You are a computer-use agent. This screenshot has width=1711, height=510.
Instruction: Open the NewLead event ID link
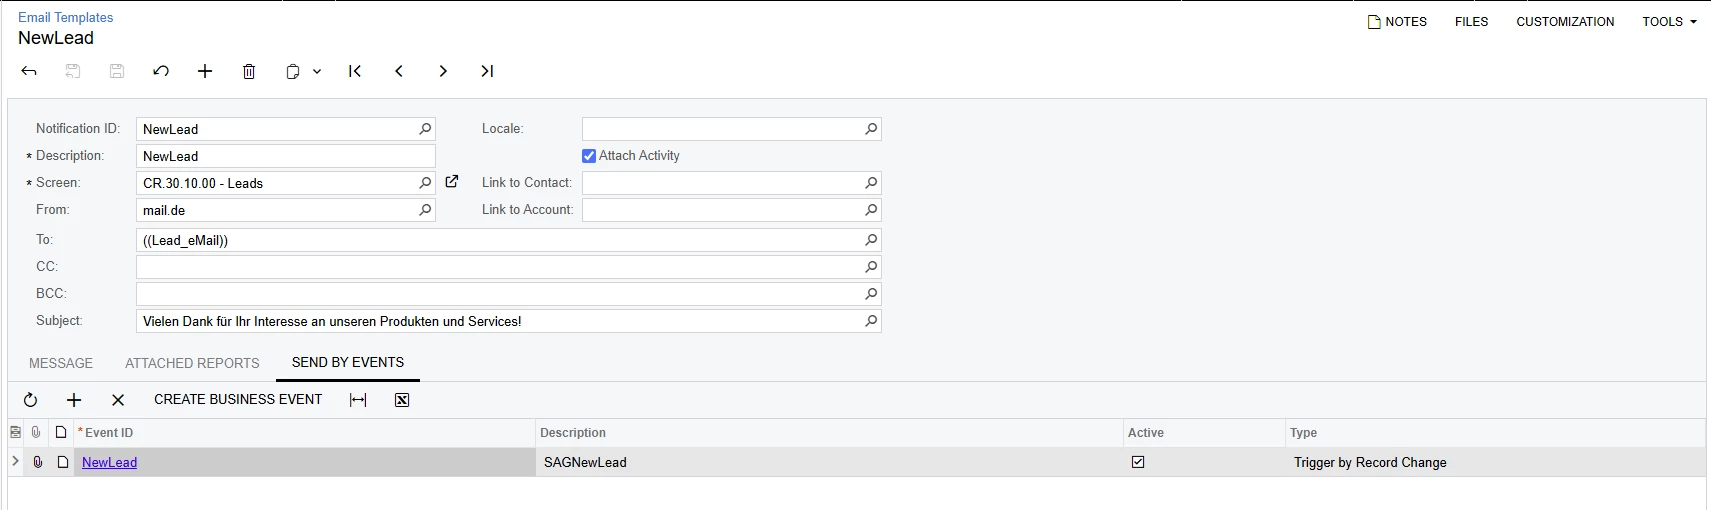[x=109, y=462]
